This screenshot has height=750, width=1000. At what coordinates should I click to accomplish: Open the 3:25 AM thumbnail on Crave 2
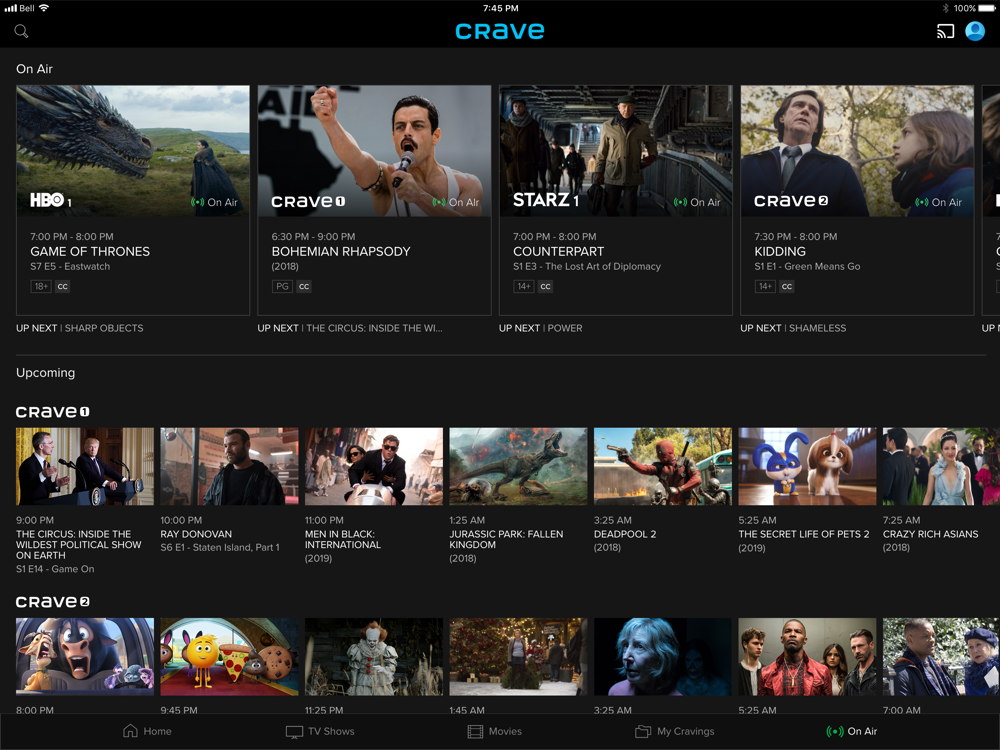click(x=663, y=656)
